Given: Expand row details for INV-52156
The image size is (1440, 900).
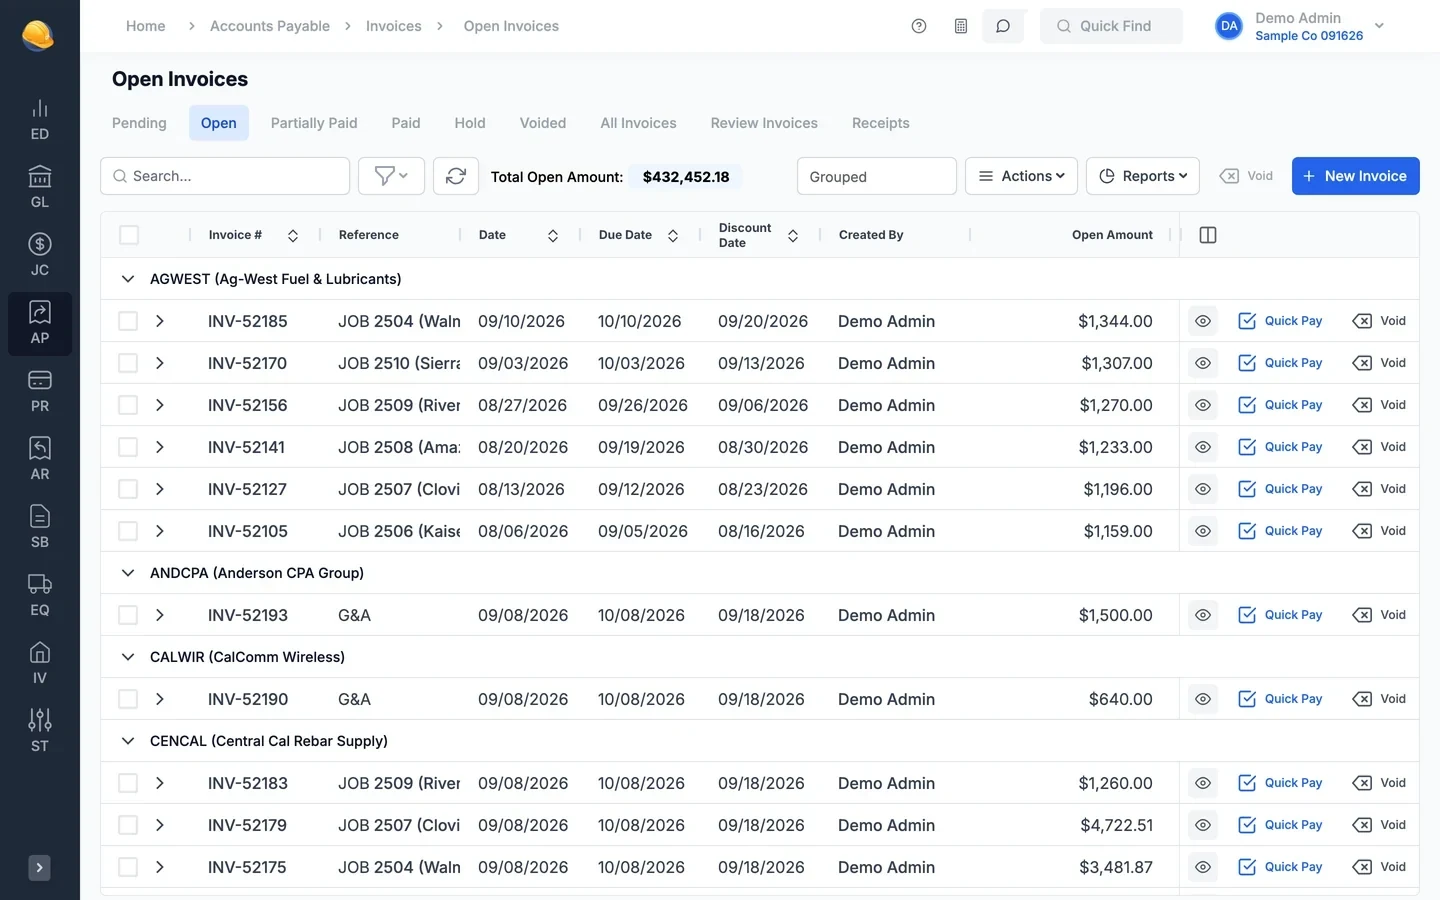Looking at the screenshot, I should point(160,405).
